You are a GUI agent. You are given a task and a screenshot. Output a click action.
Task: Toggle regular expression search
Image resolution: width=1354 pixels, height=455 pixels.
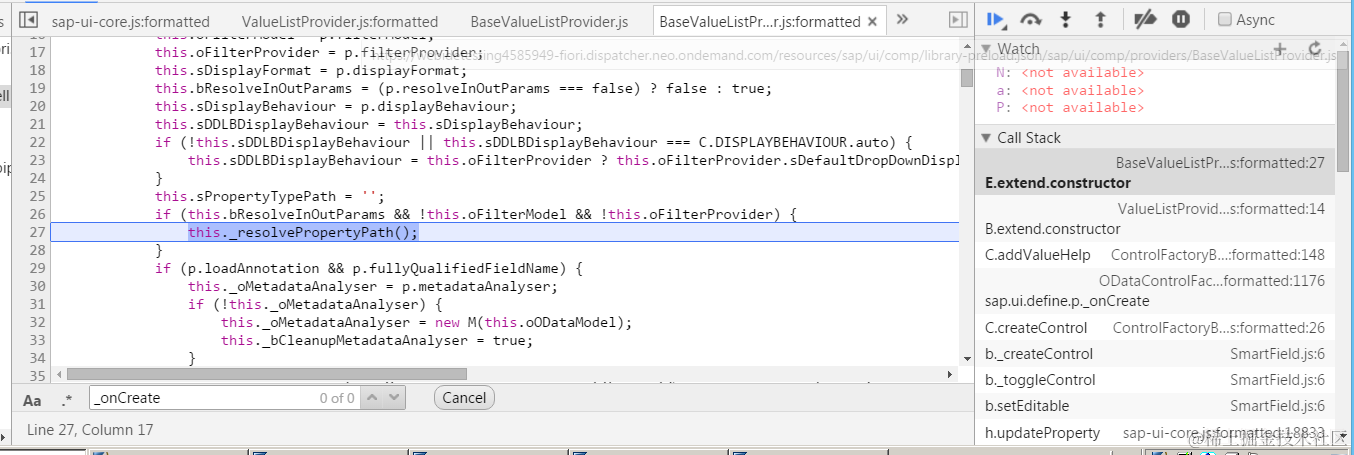tap(67, 399)
